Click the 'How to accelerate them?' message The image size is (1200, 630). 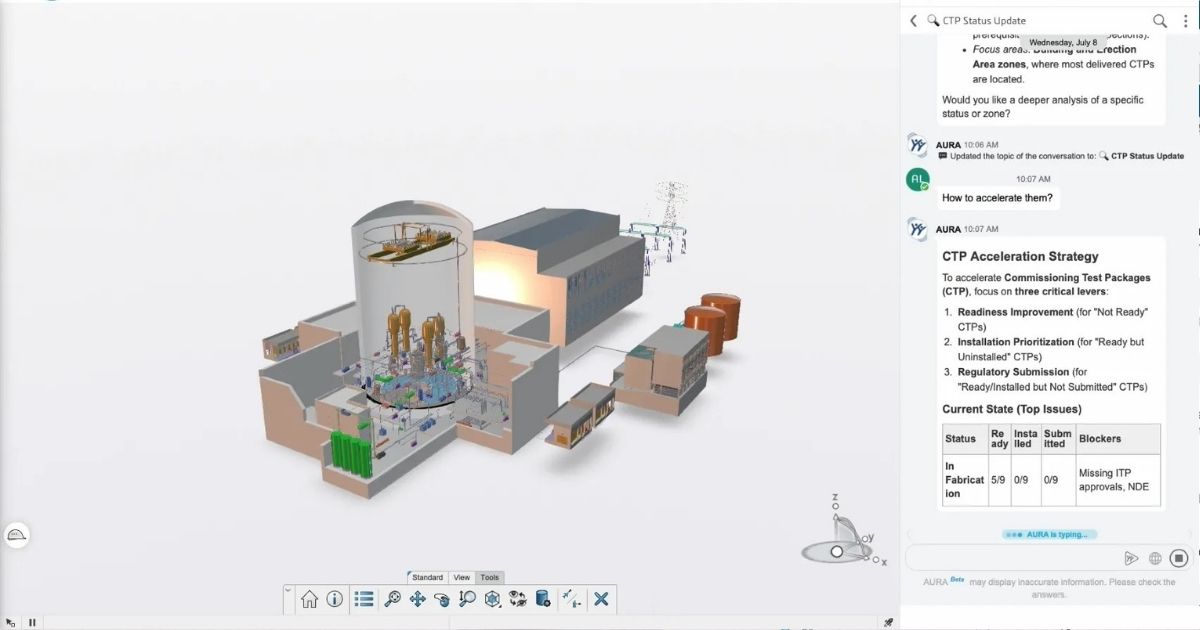pyautogui.click(x=997, y=198)
